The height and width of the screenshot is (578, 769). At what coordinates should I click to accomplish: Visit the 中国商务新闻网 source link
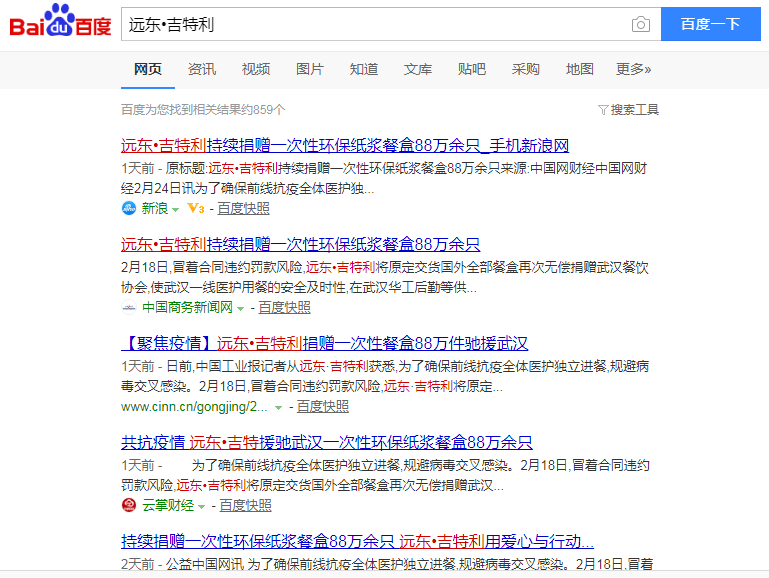pyautogui.click(x=187, y=308)
